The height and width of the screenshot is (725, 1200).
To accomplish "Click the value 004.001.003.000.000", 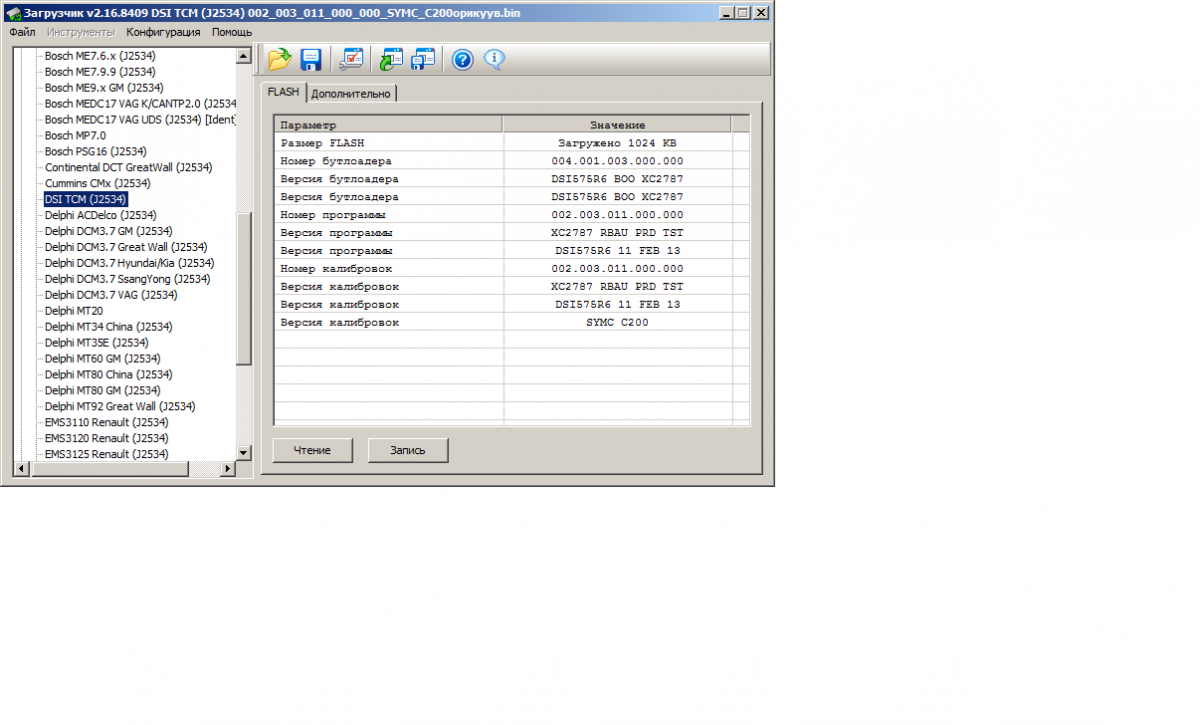I will point(617,161).
